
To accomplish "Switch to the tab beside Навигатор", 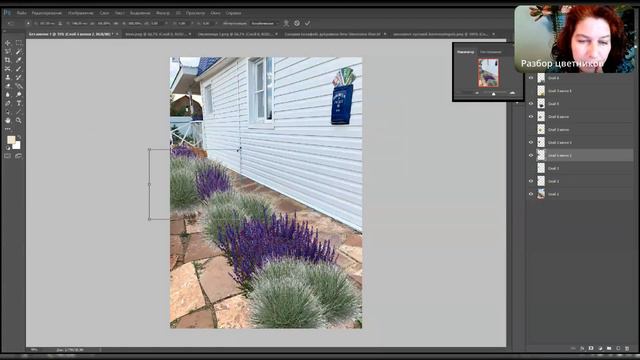I will click(490, 52).
